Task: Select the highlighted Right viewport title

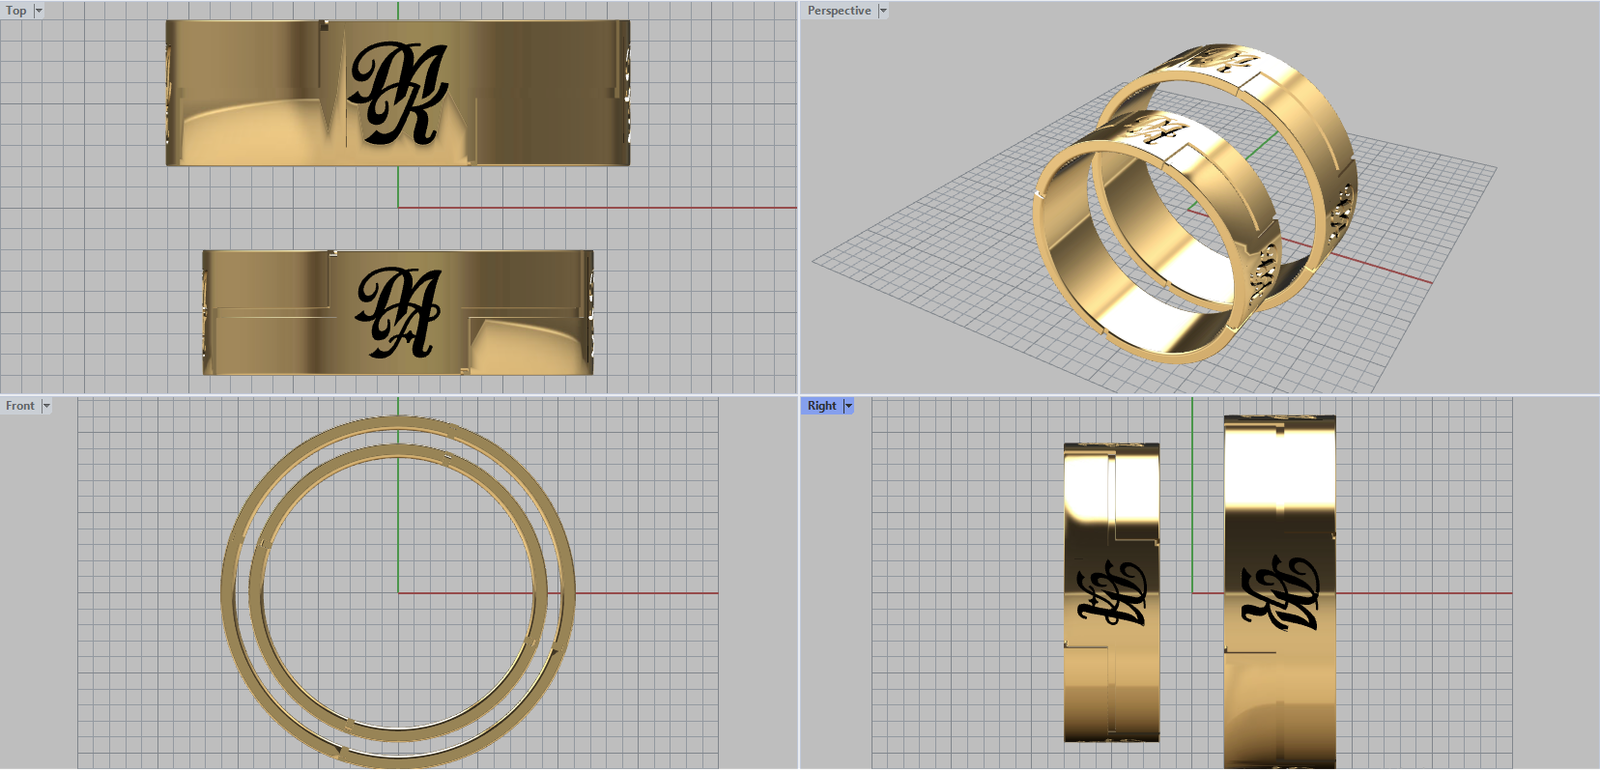Action: (x=821, y=406)
